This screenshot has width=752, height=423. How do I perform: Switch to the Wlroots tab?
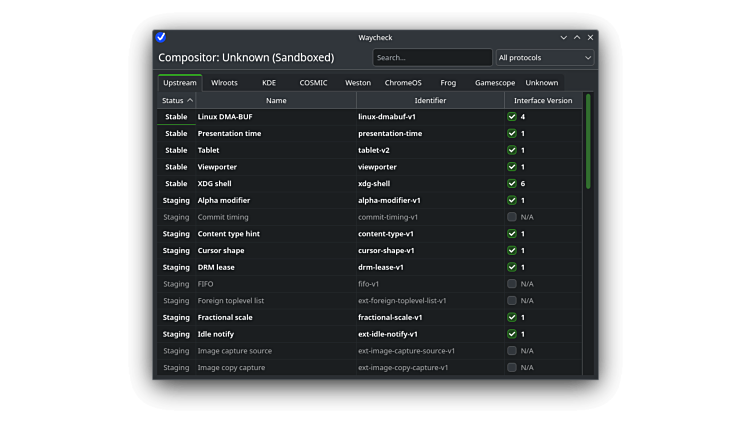(224, 83)
